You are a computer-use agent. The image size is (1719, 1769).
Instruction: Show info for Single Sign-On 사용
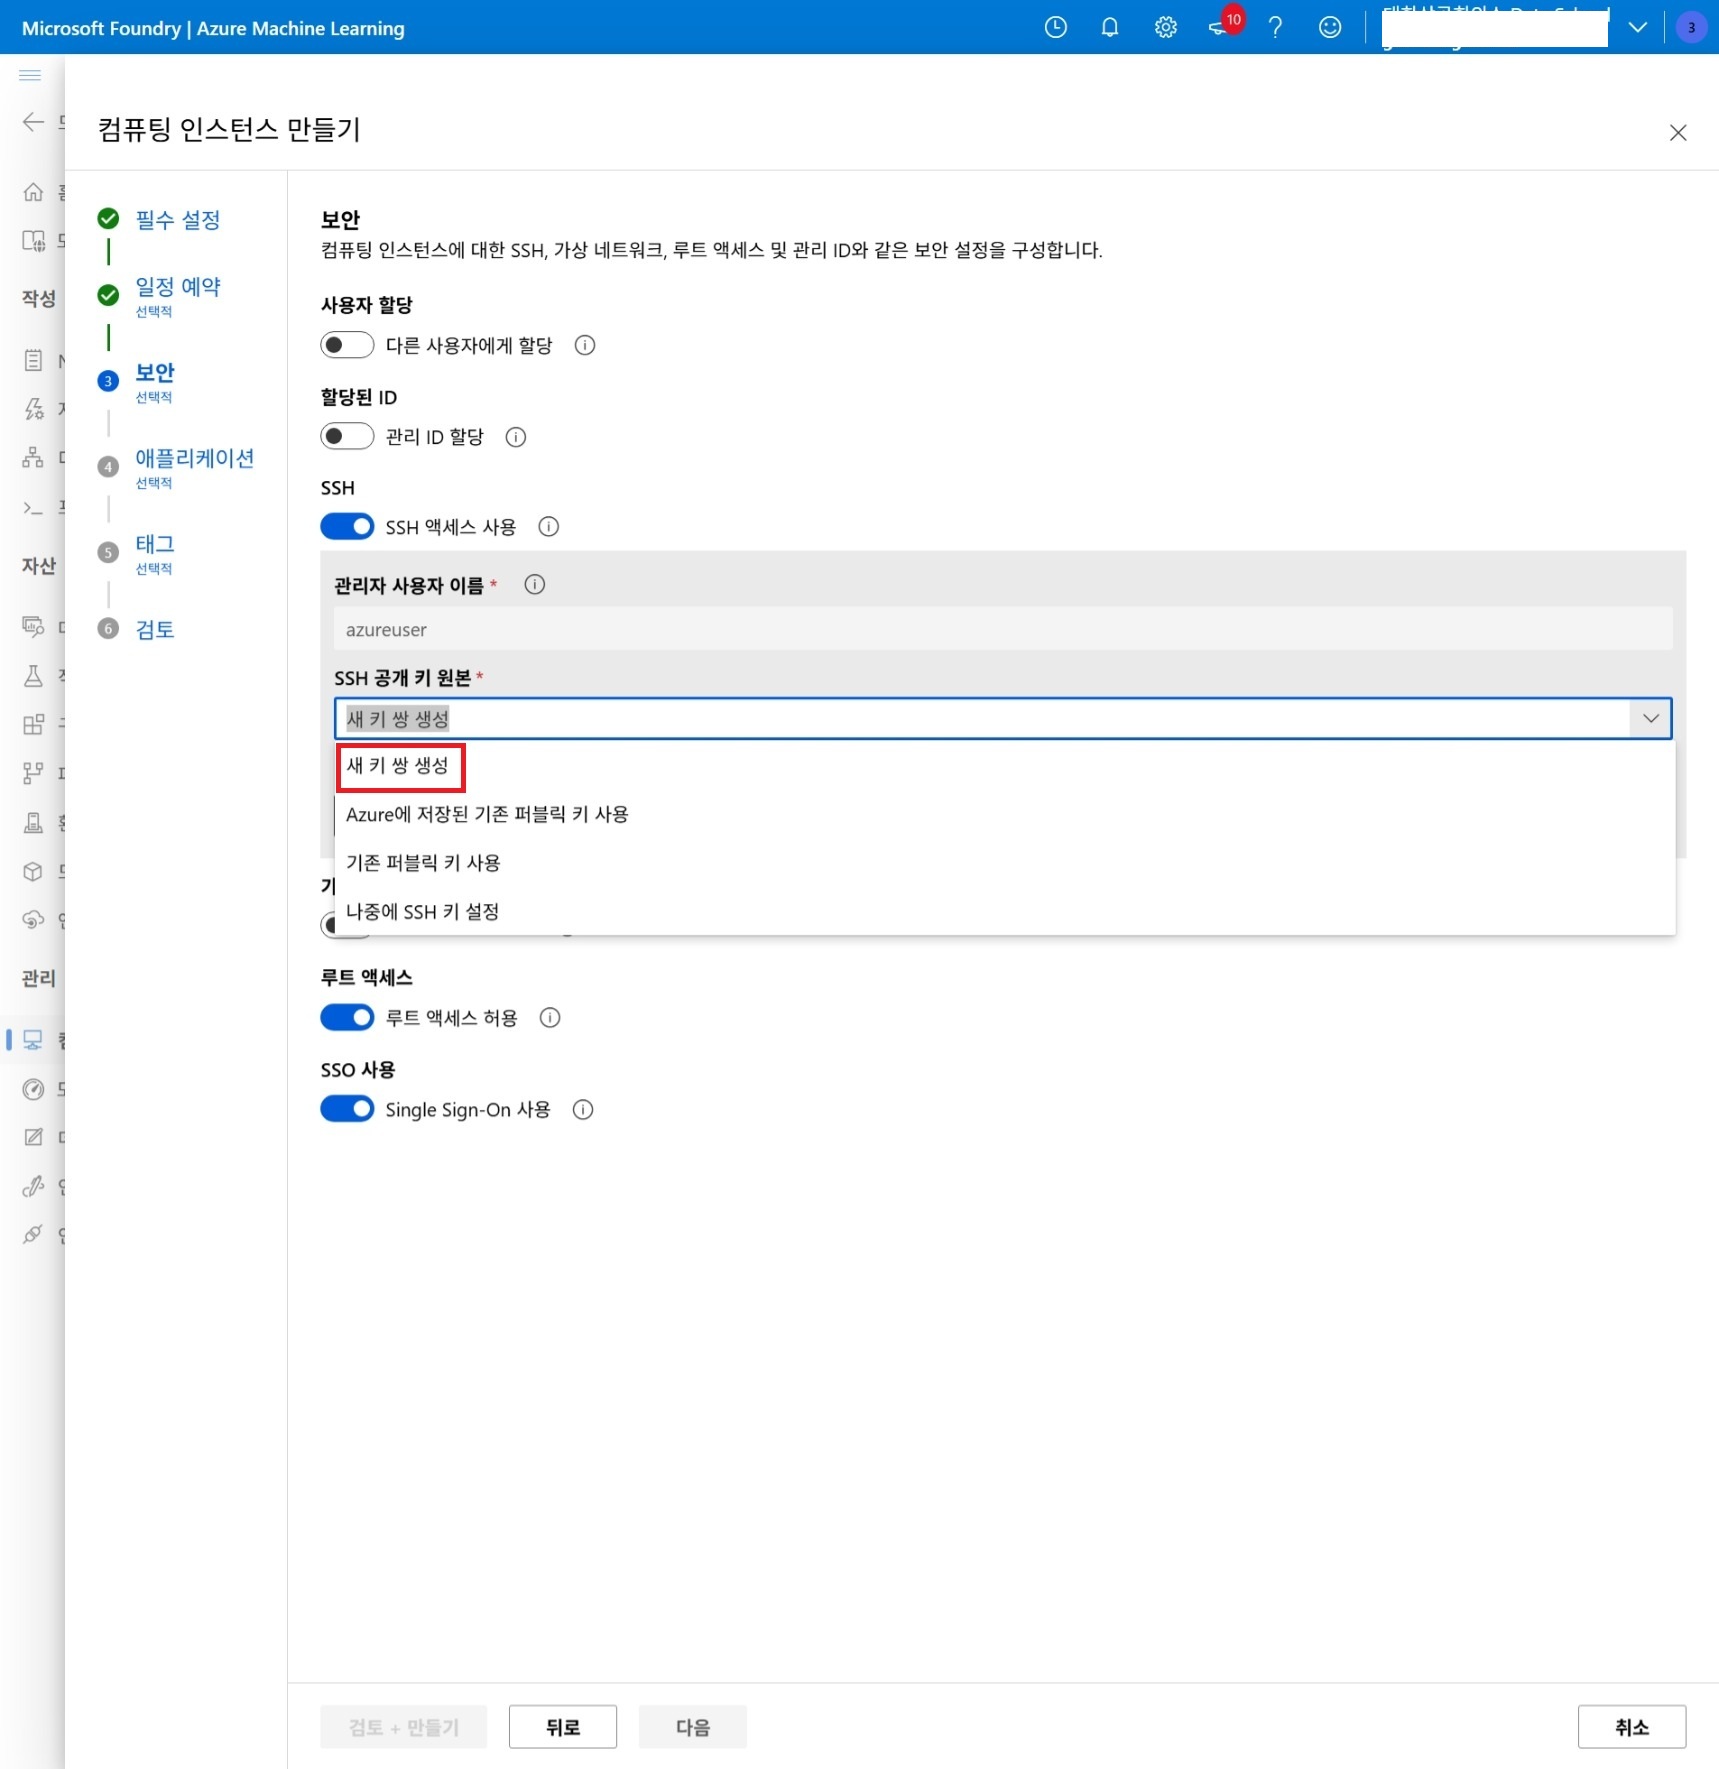point(583,1110)
